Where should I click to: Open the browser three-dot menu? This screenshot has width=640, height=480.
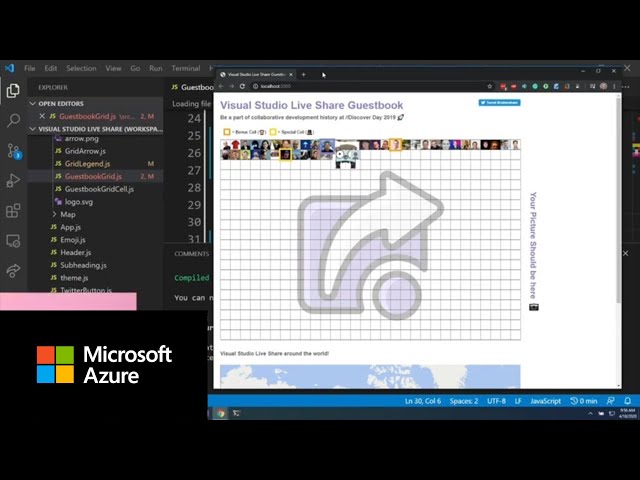coord(614,86)
